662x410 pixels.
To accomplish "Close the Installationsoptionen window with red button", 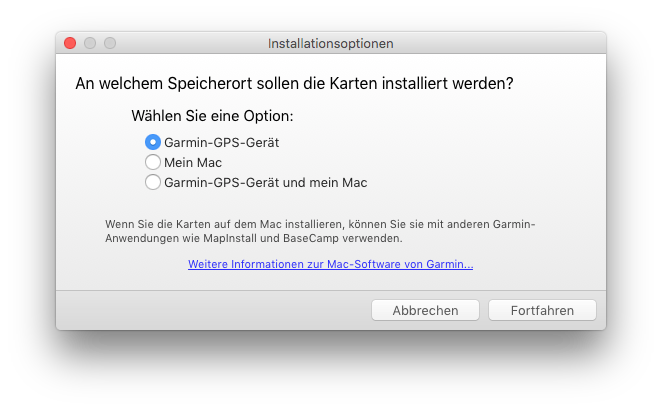I will pos(70,44).
